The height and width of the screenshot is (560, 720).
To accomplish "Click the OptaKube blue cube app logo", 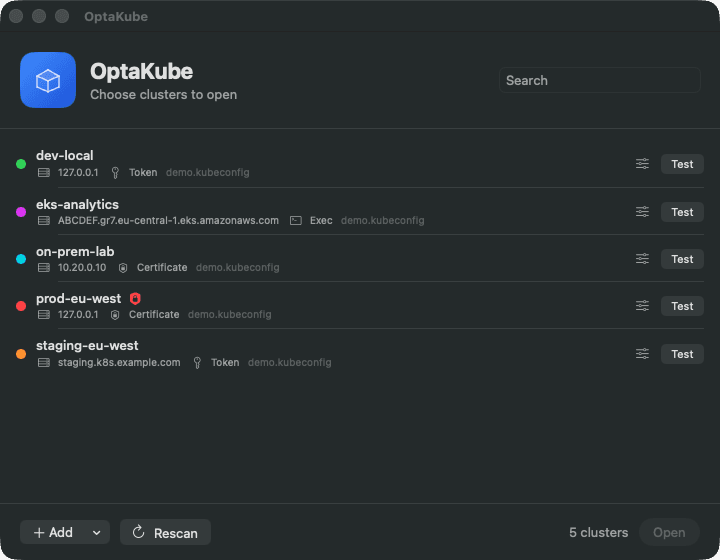I will [x=48, y=80].
